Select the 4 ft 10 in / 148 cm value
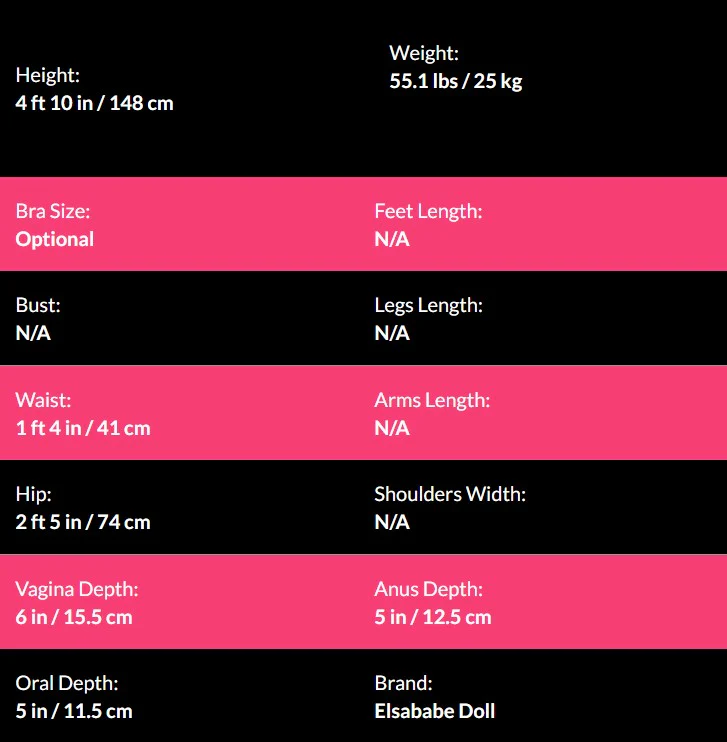The height and width of the screenshot is (742, 727). click(95, 103)
